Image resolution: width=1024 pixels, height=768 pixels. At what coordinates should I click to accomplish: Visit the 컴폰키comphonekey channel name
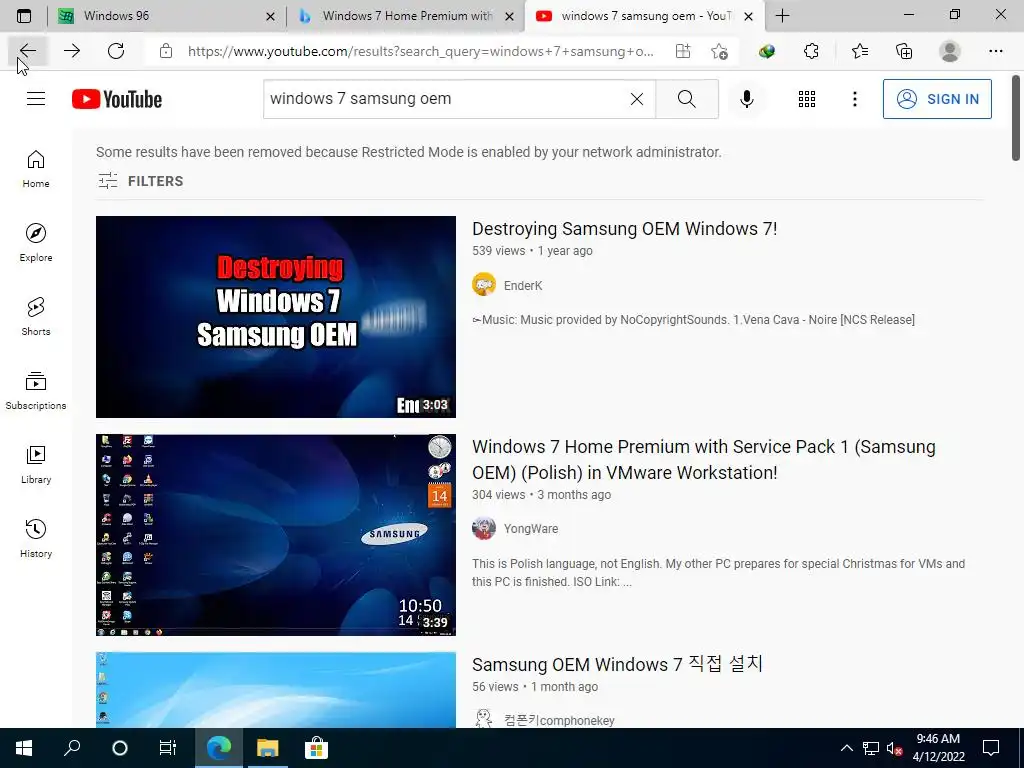(559, 720)
